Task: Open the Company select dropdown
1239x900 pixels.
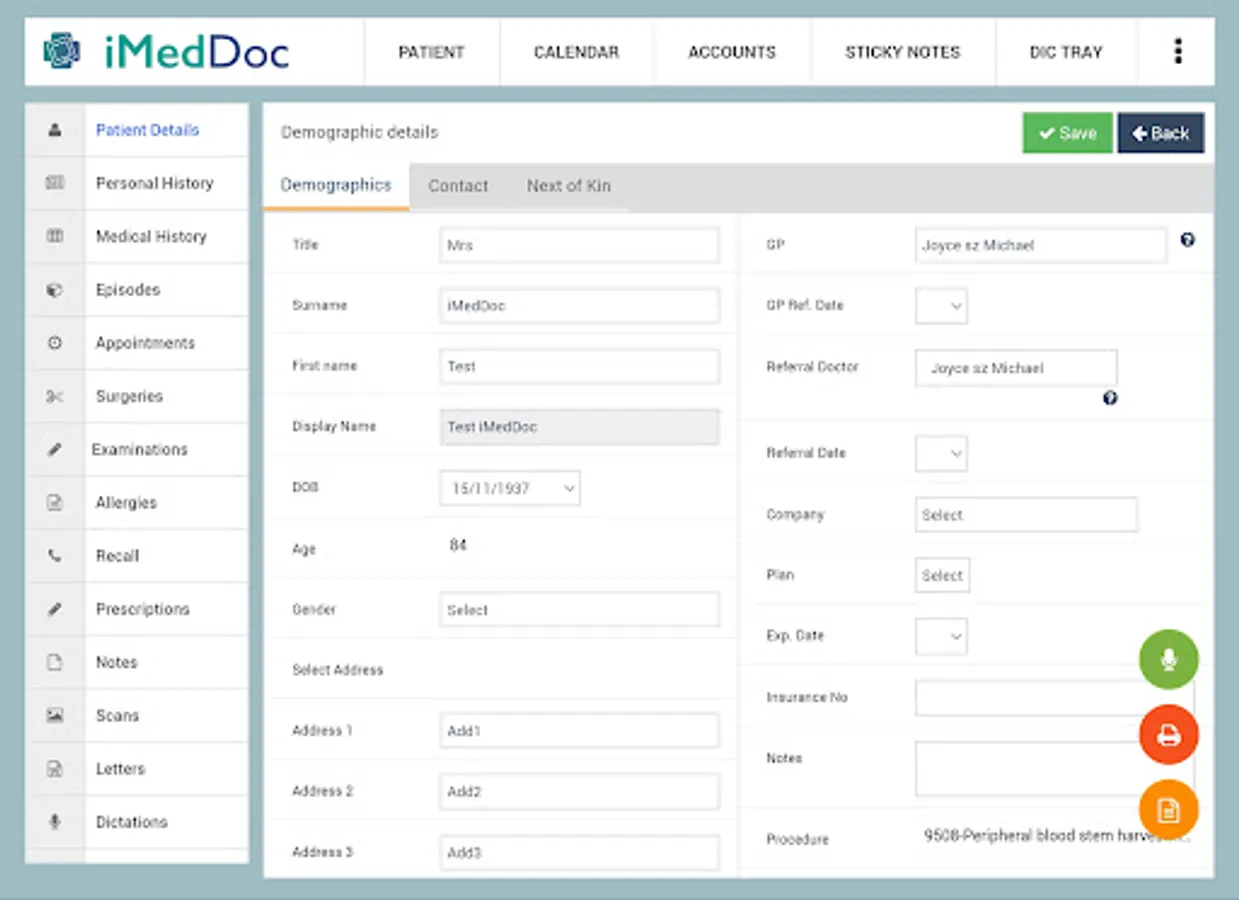Action: (1026, 515)
